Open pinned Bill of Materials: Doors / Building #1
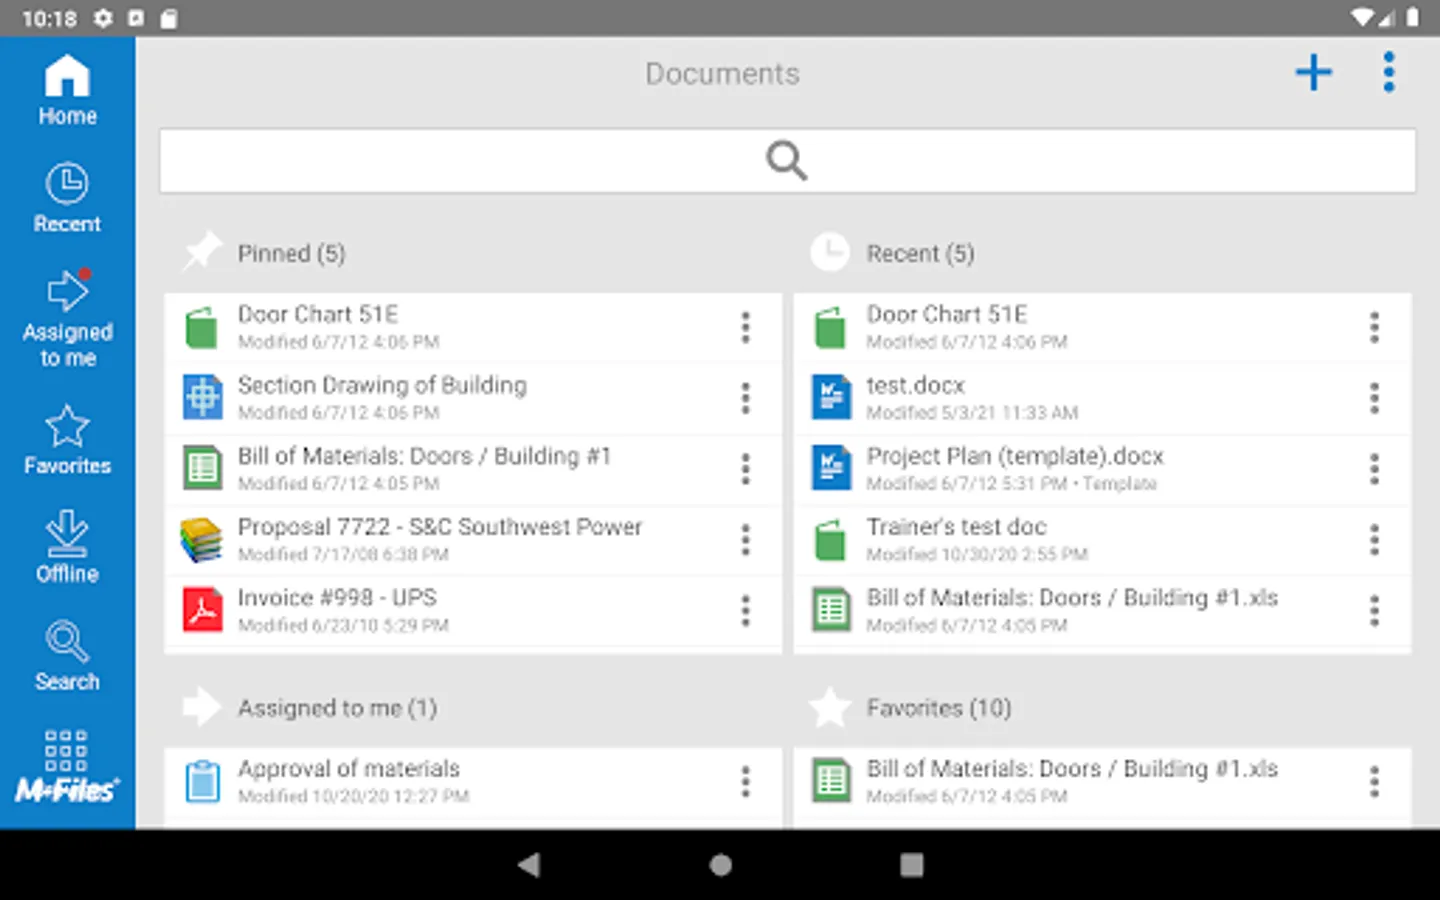1440x900 pixels. (473, 469)
